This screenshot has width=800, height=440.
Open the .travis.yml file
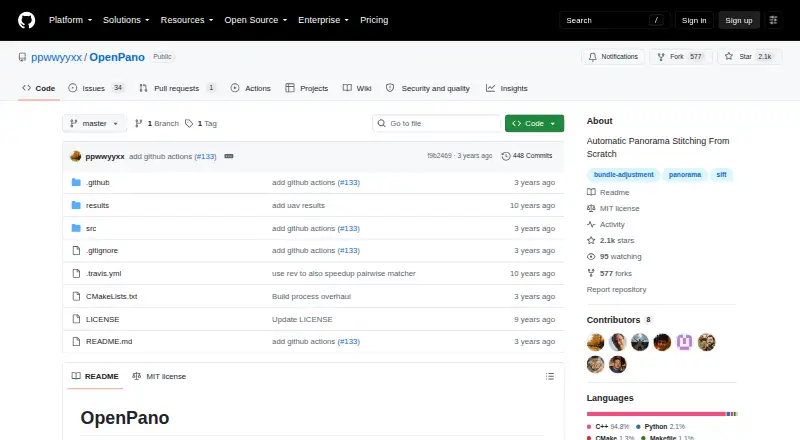(104, 274)
